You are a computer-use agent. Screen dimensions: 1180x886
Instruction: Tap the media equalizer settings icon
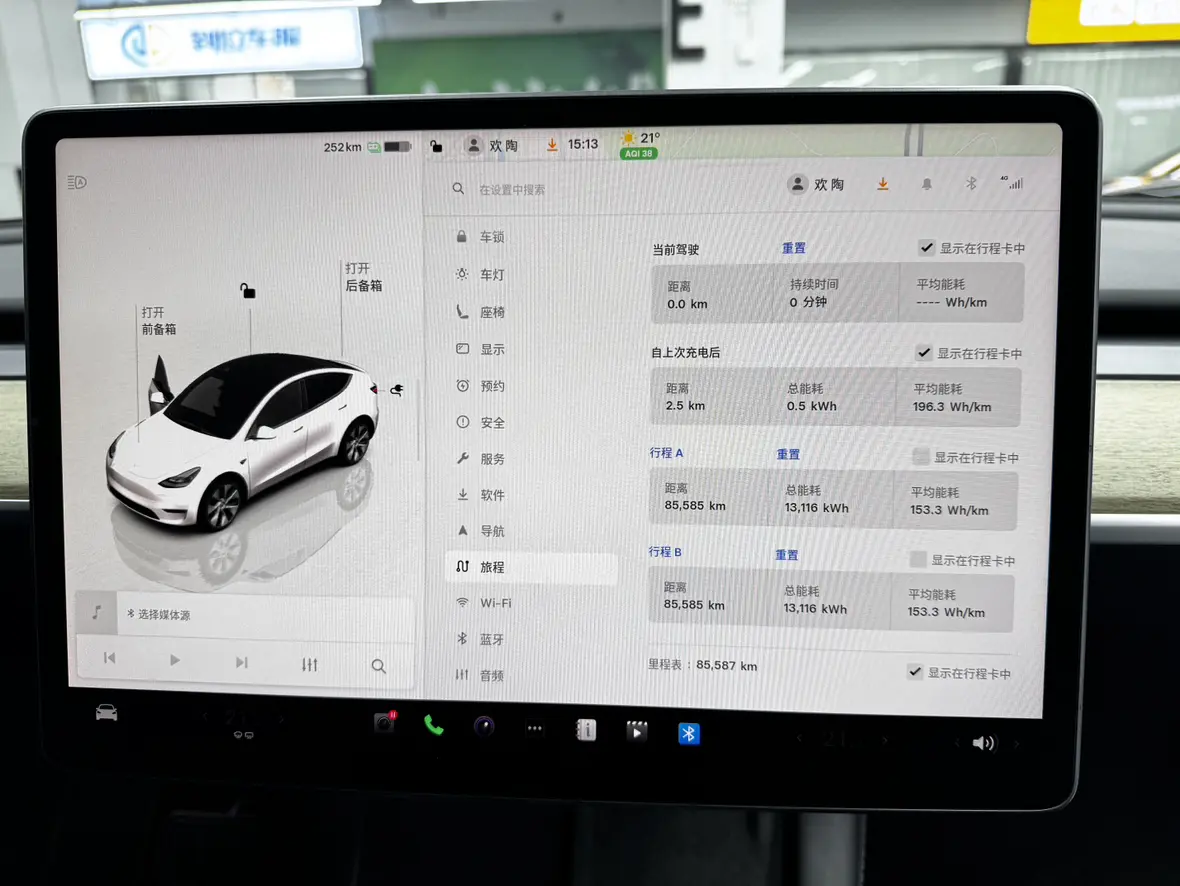point(309,664)
